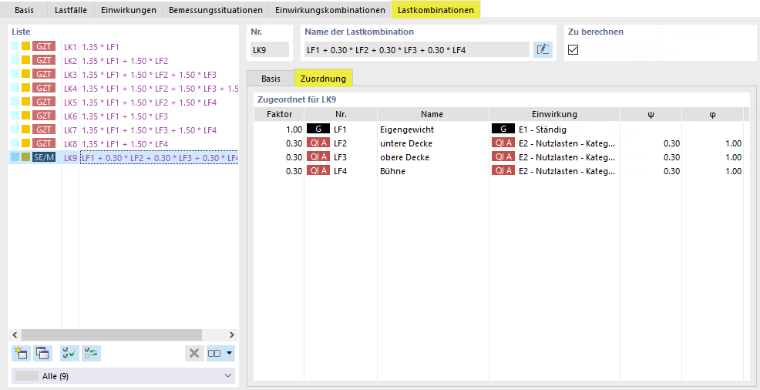The width and height of the screenshot is (760, 390).
Task: Select LK3 in the combinations list
Action: [x=124, y=75]
